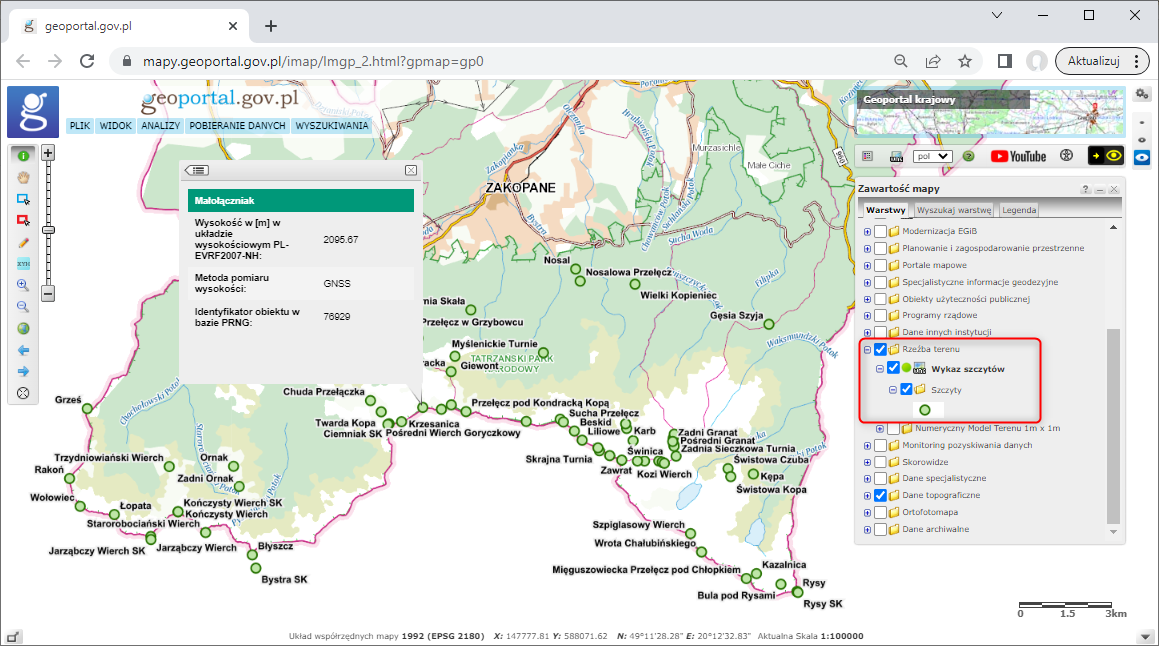Activate the hand pan tool
The width and height of the screenshot is (1159, 646).
pos(22,177)
